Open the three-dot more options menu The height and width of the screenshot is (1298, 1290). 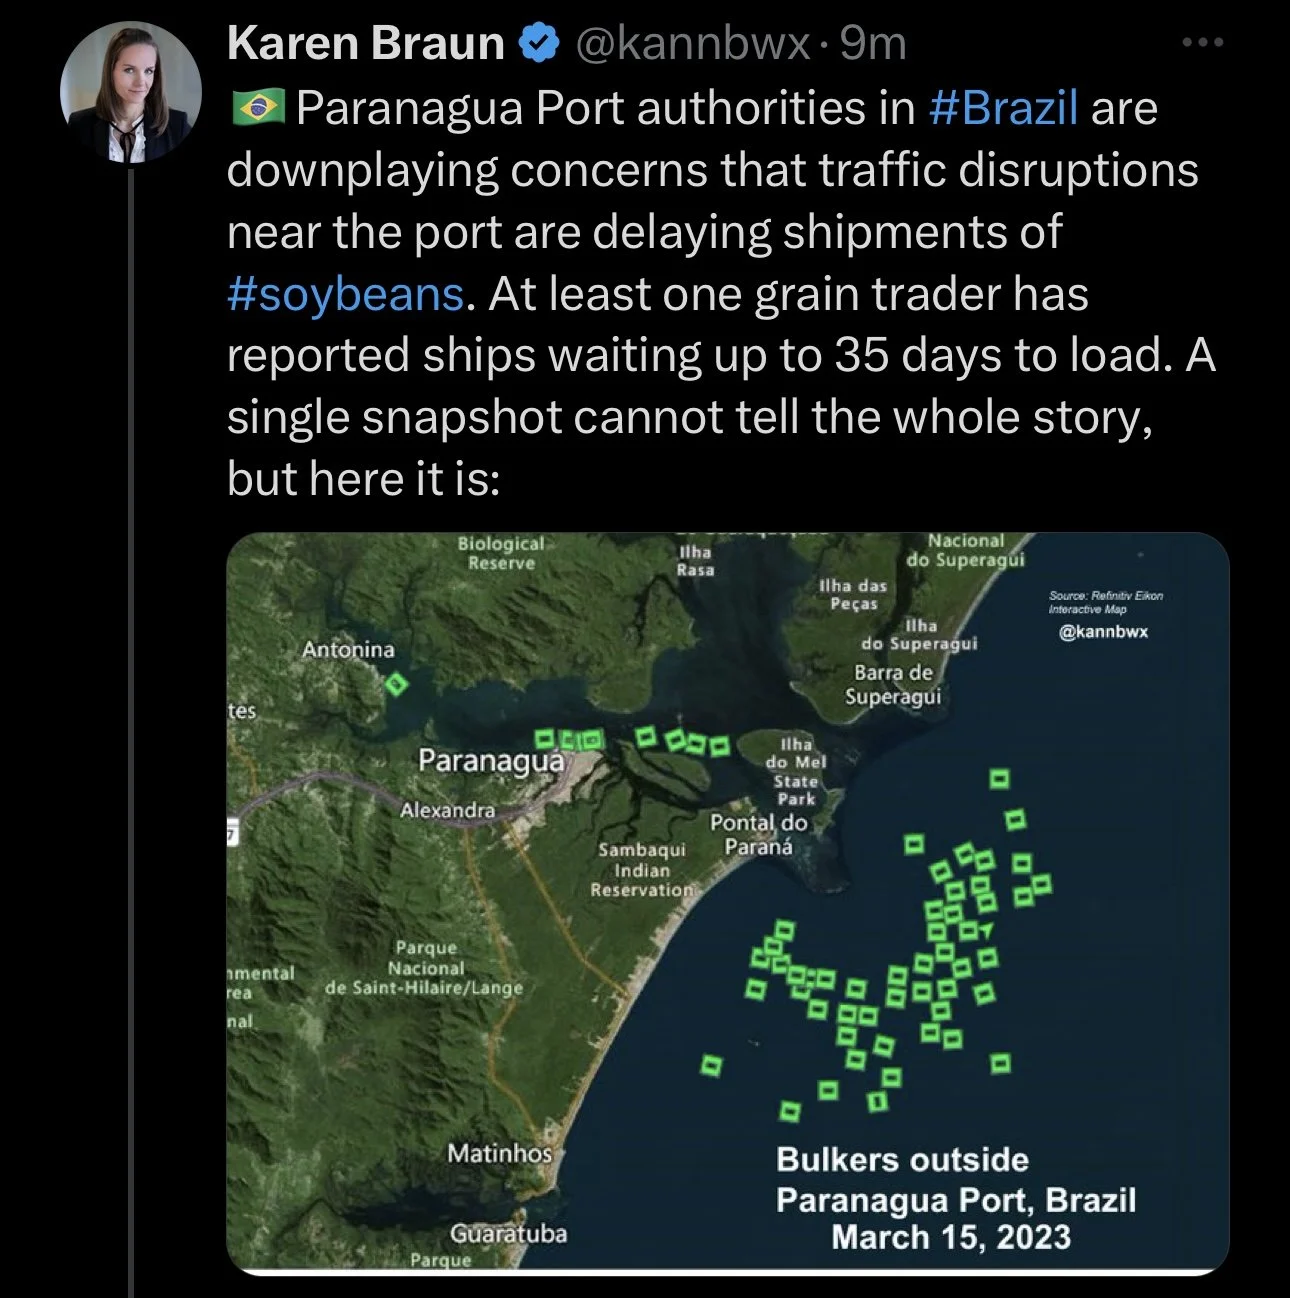click(x=1203, y=43)
